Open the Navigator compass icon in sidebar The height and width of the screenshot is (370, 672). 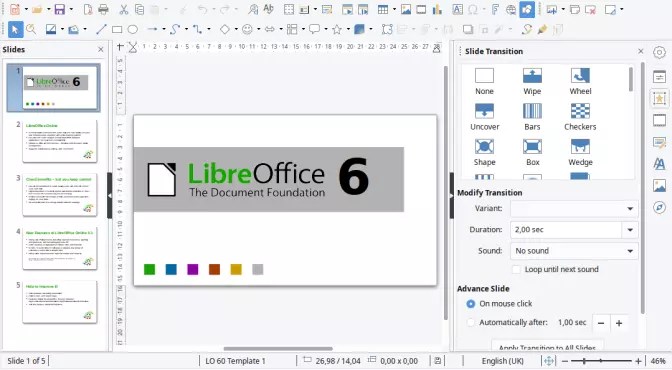(x=659, y=208)
